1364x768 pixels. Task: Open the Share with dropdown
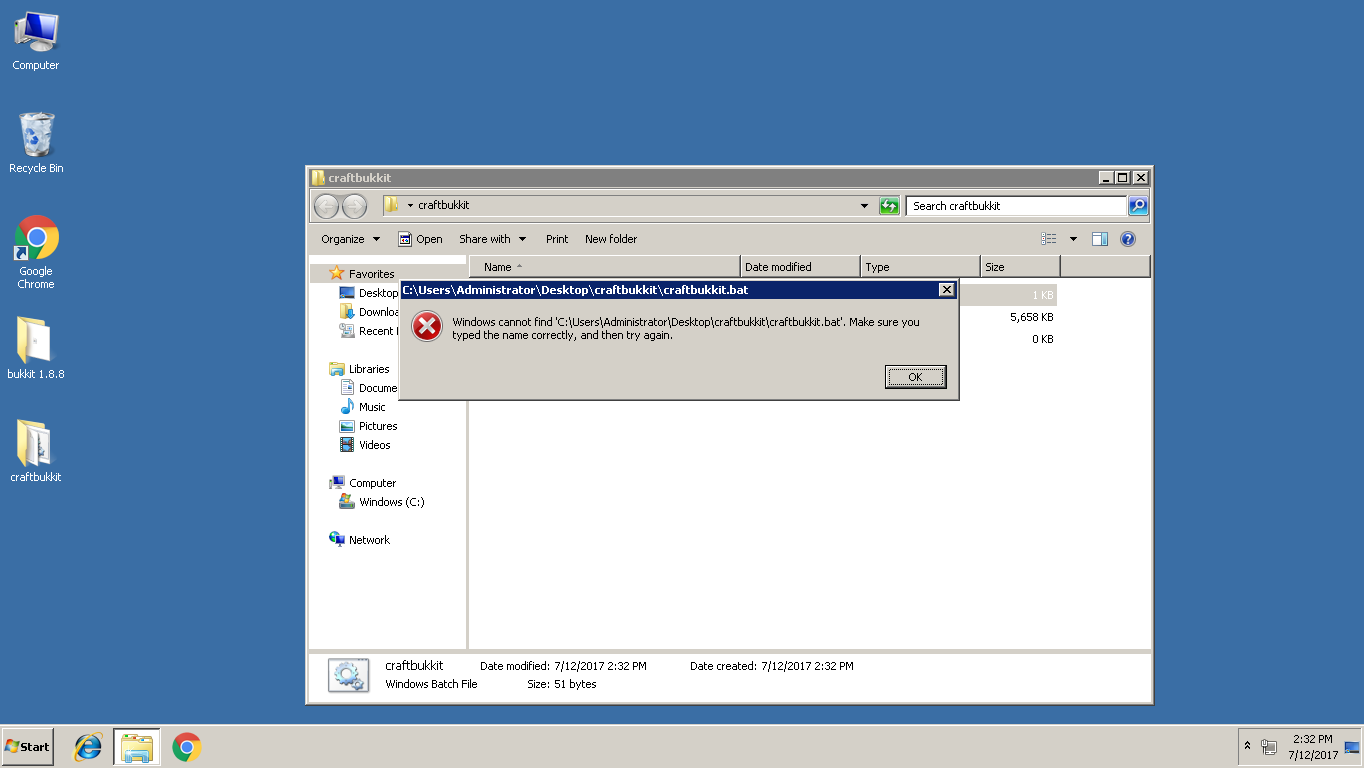[493, 239]
